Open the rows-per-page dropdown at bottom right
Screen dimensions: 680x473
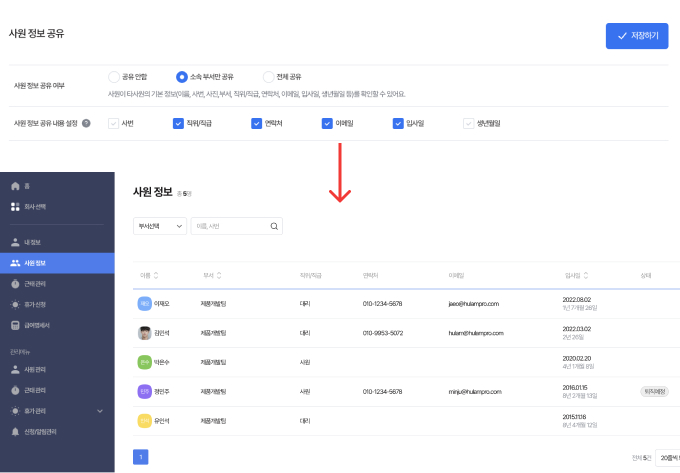(666, 457)
